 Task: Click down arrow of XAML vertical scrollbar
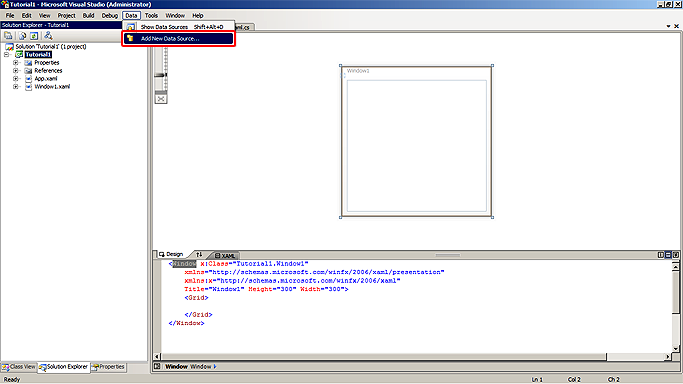[x=676, y=348]
